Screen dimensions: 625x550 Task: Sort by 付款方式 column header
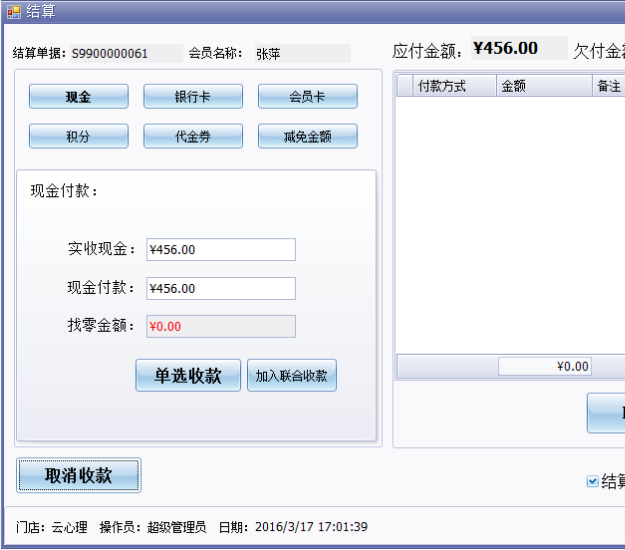pyautogui.click(x=454, y=86)
